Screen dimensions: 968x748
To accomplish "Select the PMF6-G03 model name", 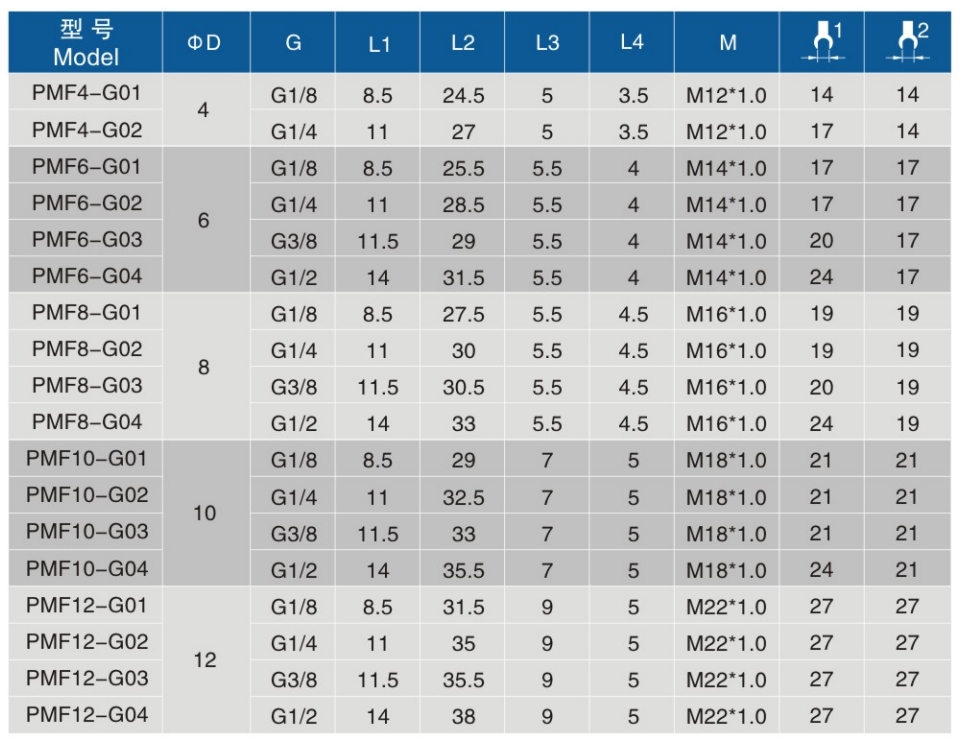I will [86, 239].
